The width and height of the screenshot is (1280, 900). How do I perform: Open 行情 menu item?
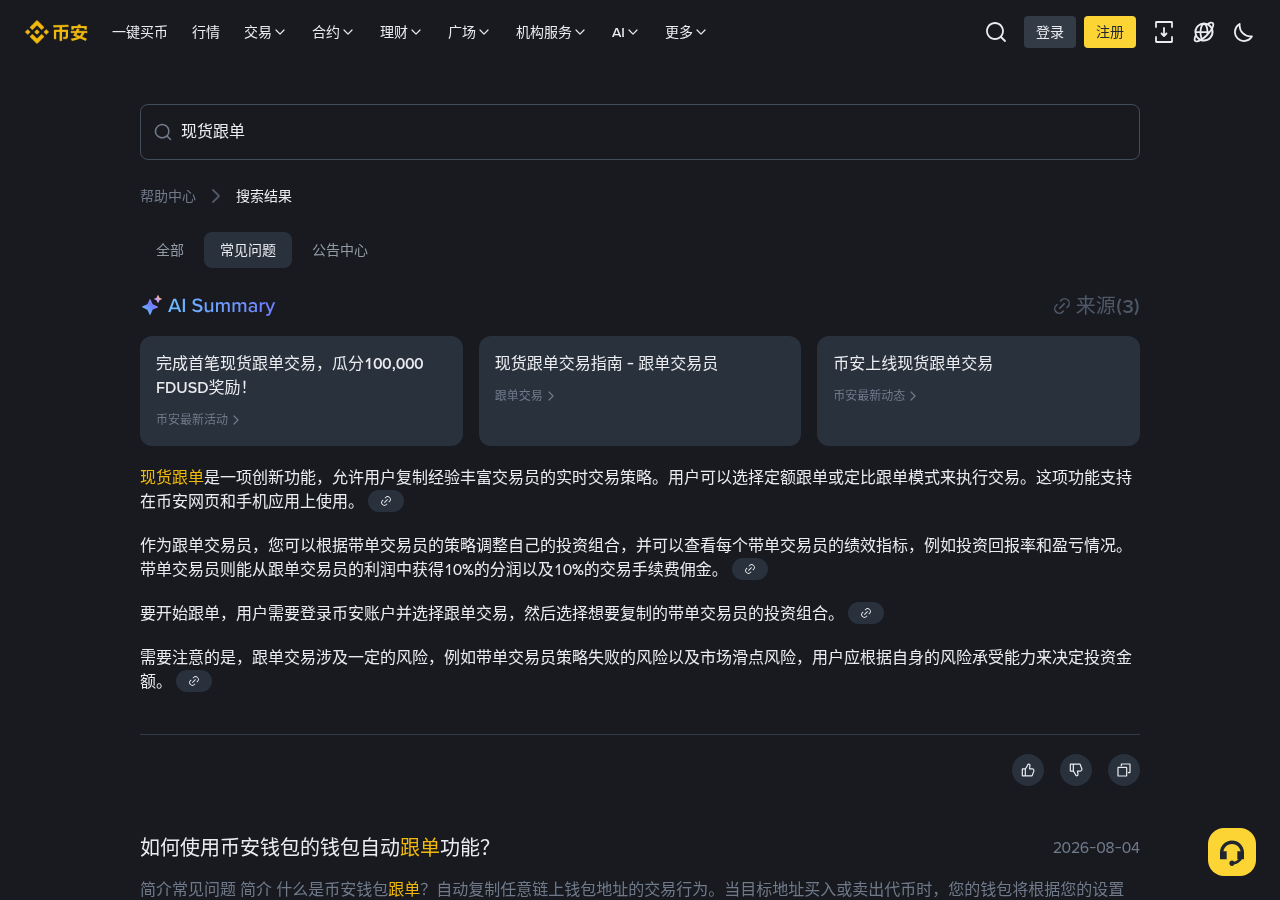(x=206, y=32)
